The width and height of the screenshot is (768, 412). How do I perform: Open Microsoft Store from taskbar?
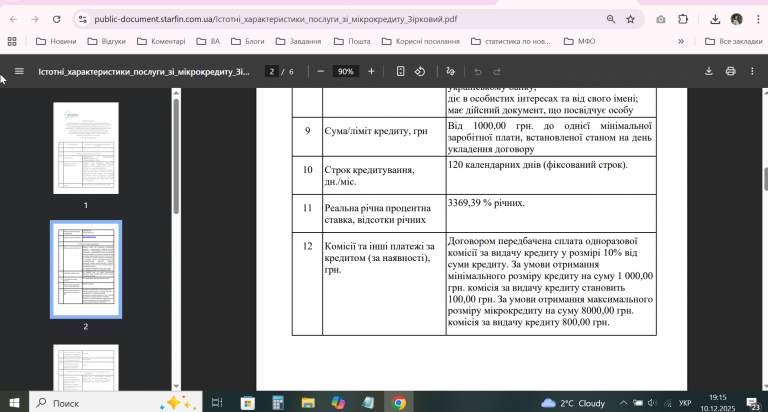[x=248, y=403]
